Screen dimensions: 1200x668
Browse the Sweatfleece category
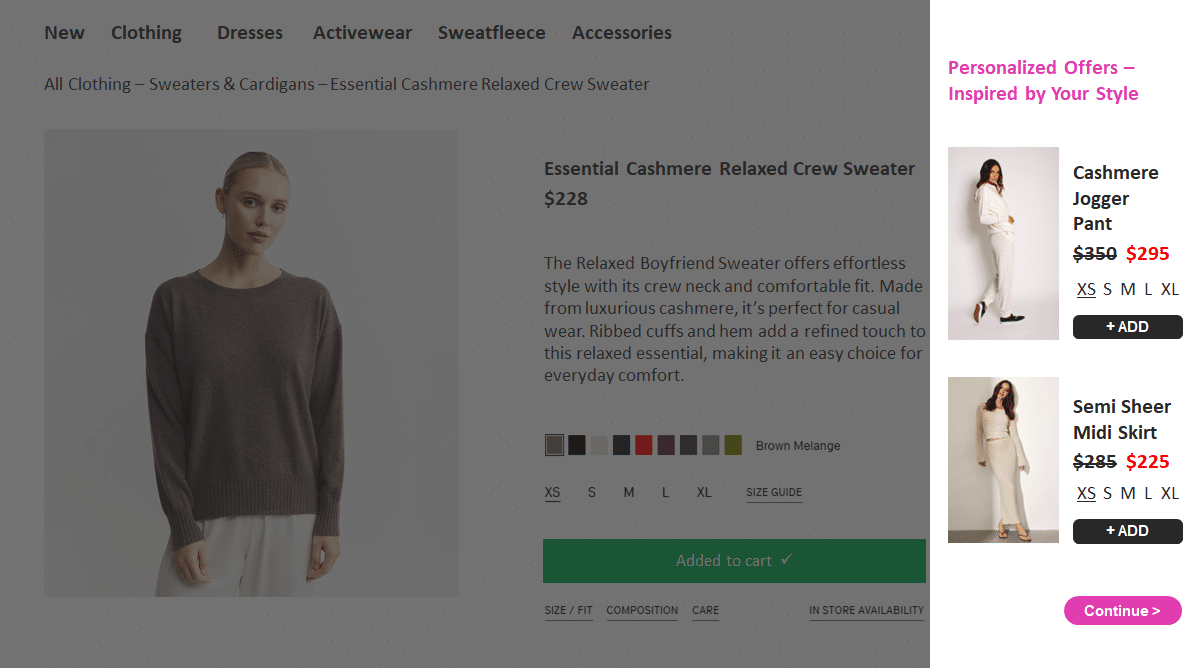491,32
